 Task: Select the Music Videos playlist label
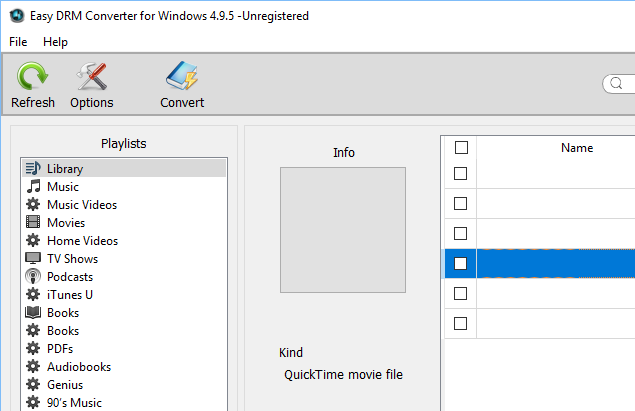click(82, 204)
